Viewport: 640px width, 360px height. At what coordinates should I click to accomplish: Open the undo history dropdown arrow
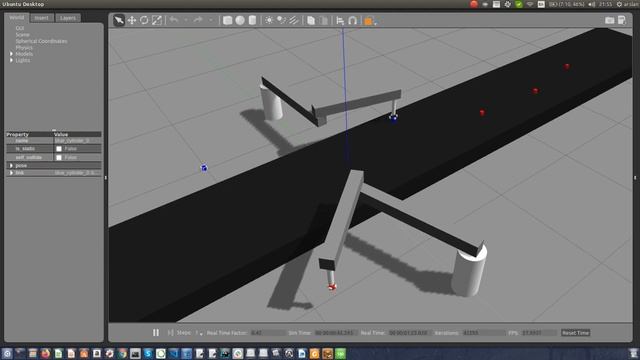pyautogui.click(x=186, y=20)
